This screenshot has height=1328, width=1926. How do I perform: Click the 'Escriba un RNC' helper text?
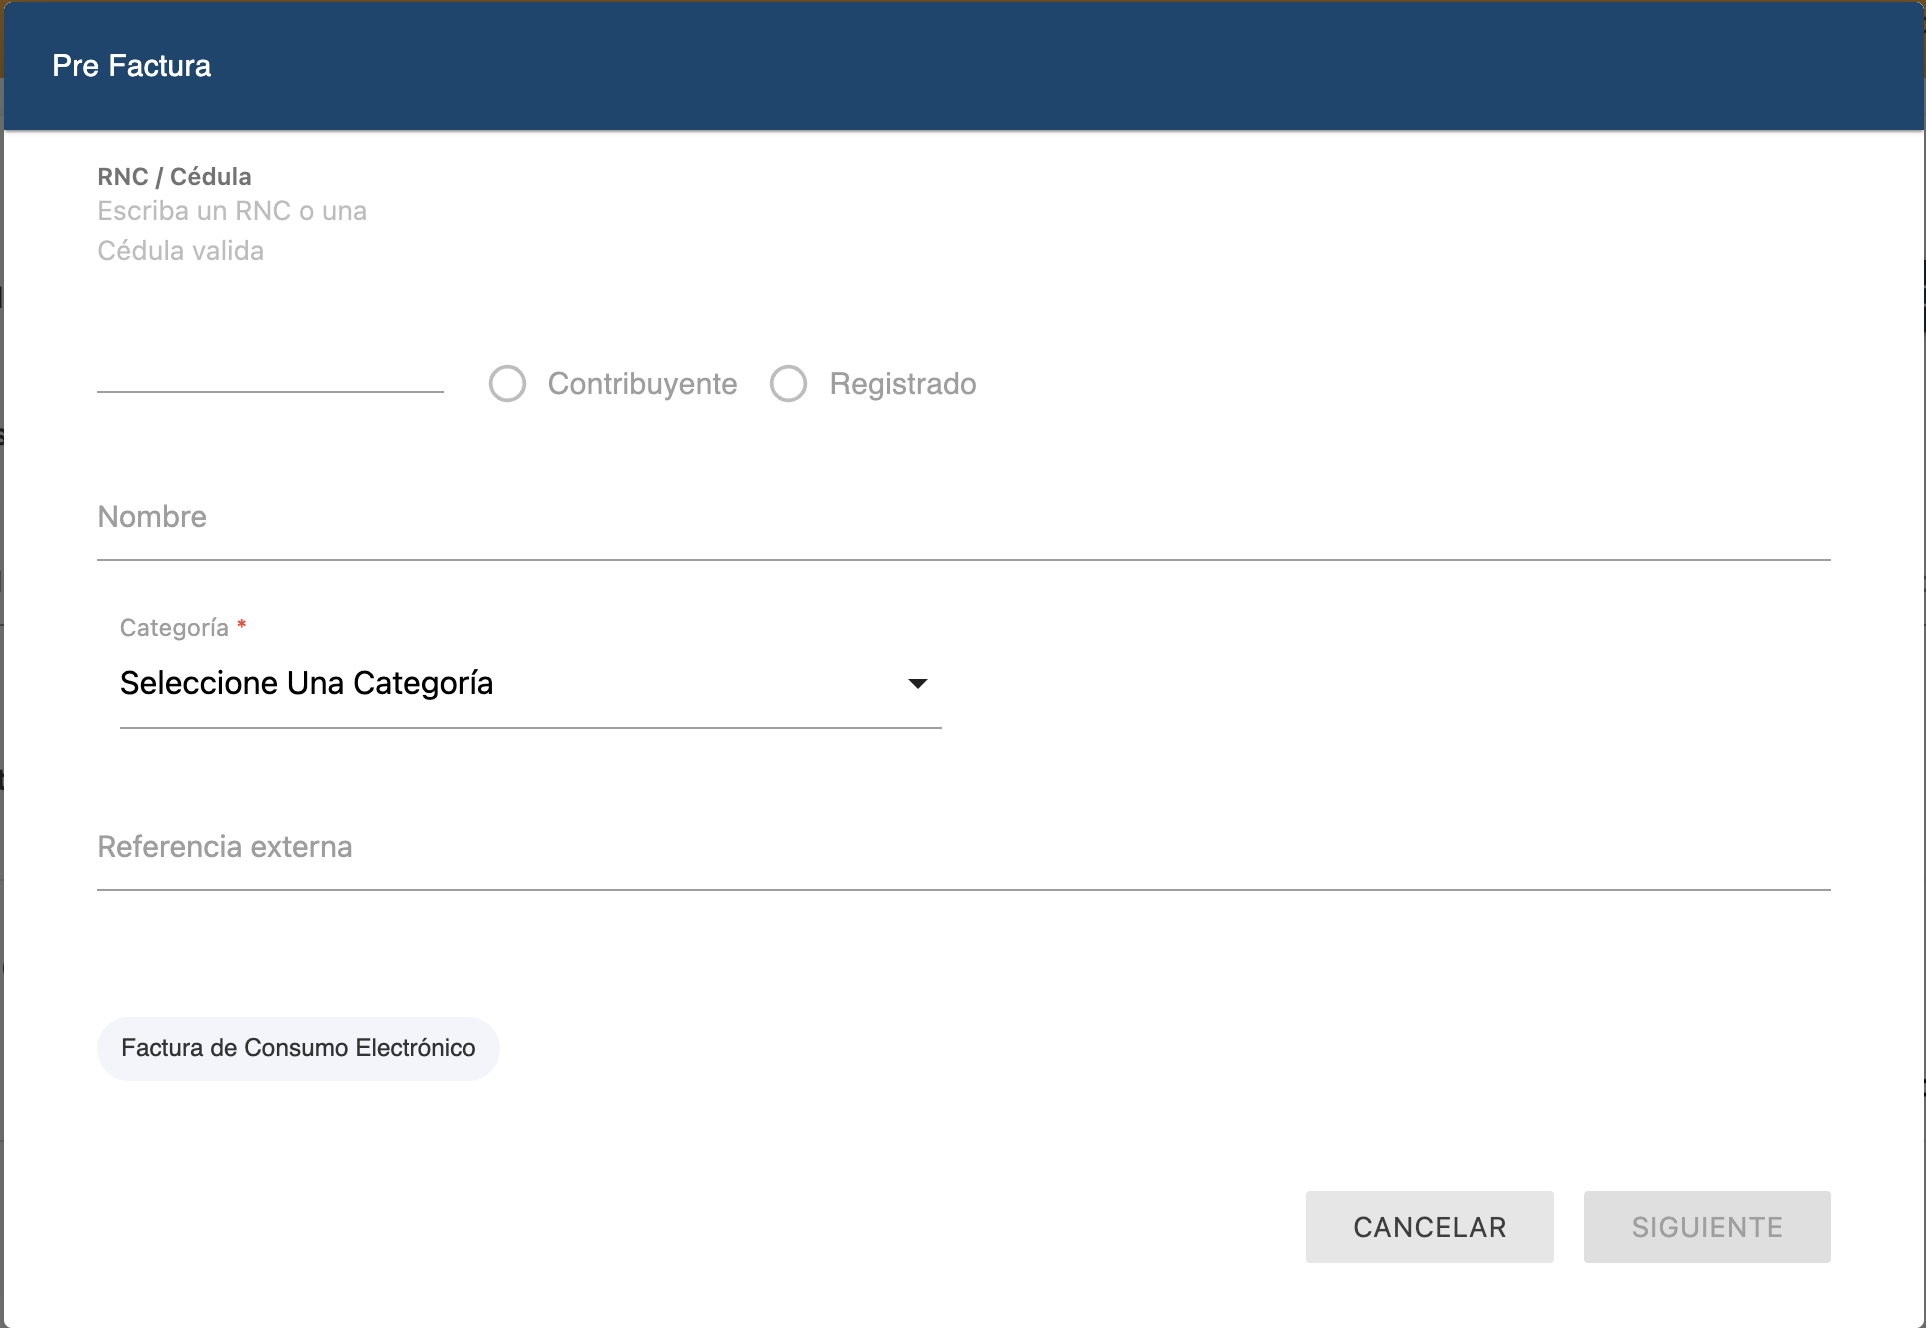point(231,211)
